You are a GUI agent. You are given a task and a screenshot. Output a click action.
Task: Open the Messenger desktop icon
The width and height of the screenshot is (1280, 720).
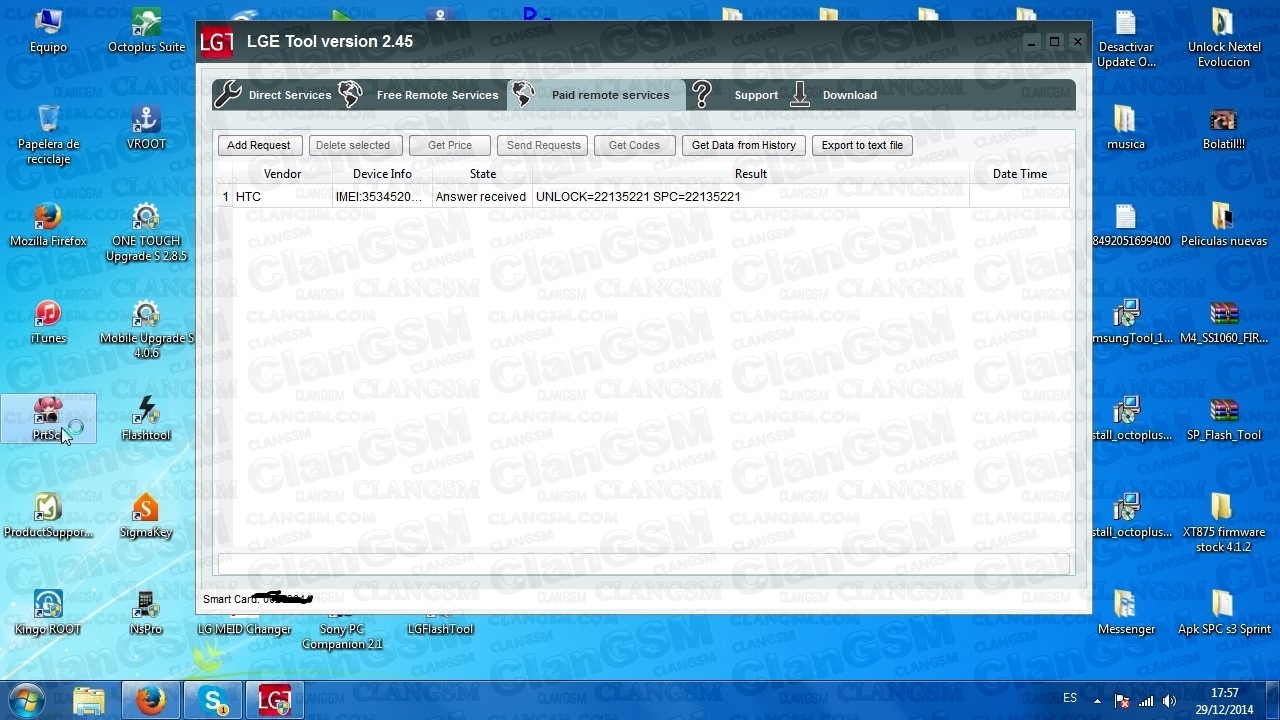pos(1126,613)
